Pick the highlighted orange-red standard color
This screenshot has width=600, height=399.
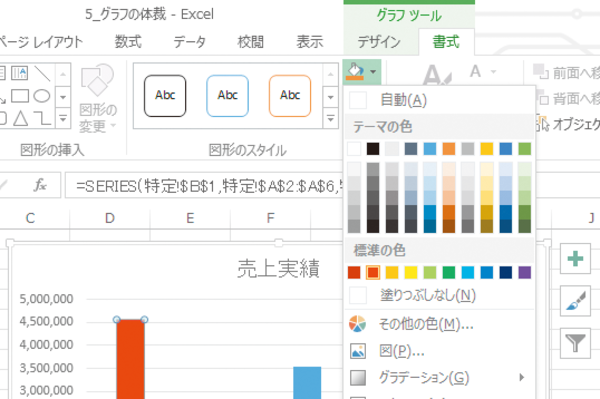tap(373, 273)
